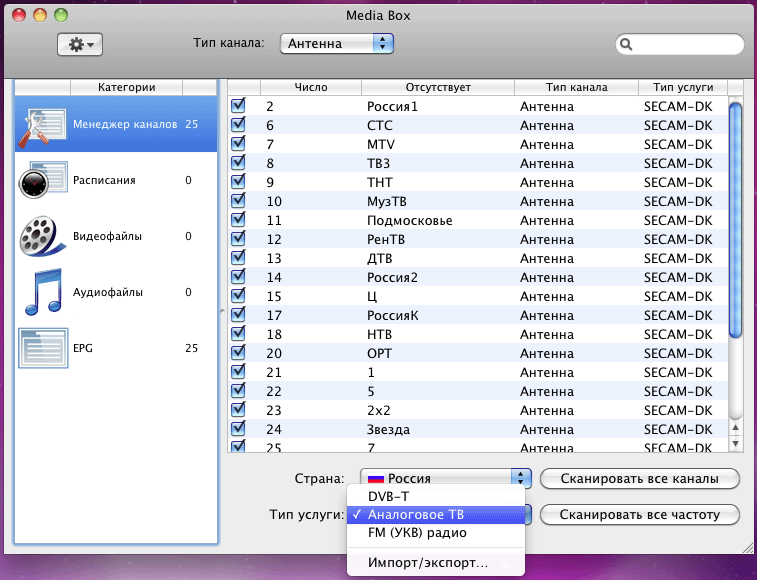Select the Channel Manager wrench icon
Viewport: 757px width, 580px height.
(42, 125)
